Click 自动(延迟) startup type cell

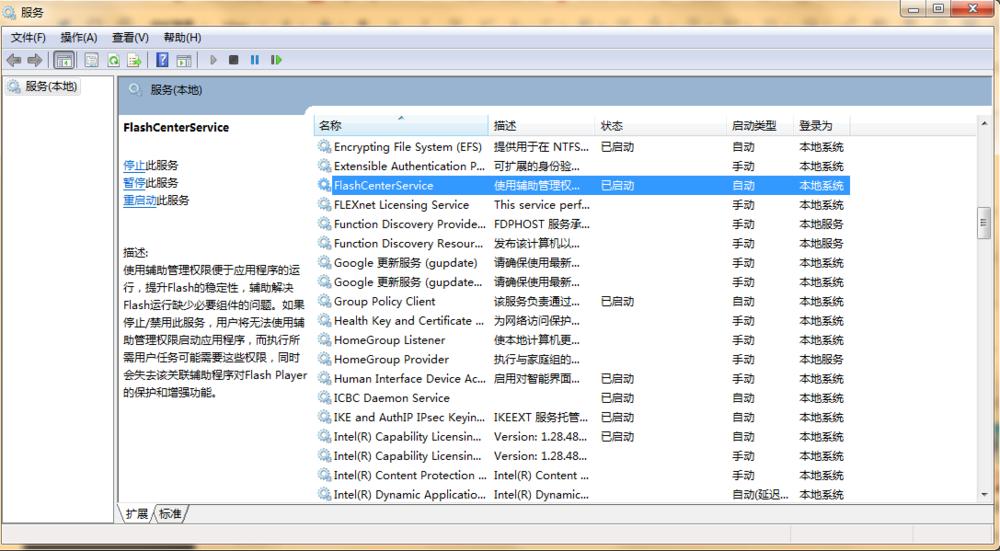click(x=760, y=494)
